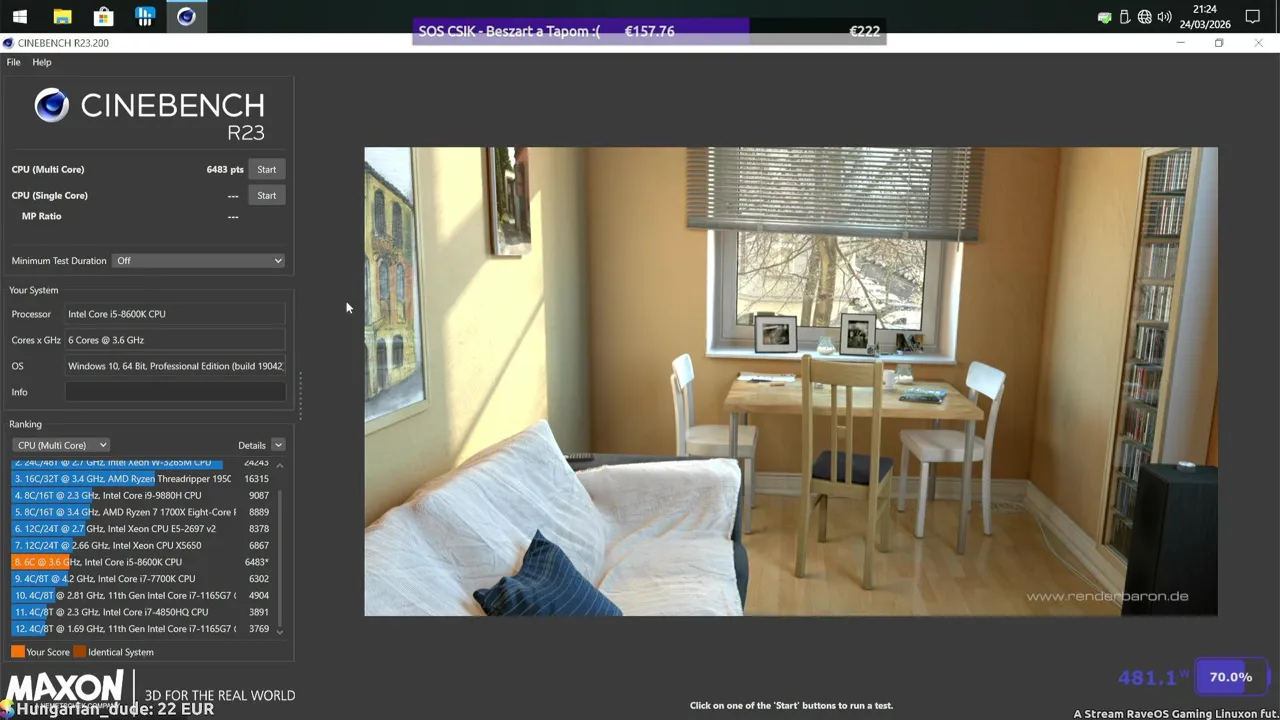The image size is (1280, 720).
Task: Click the OS field value
Action: 175,366
